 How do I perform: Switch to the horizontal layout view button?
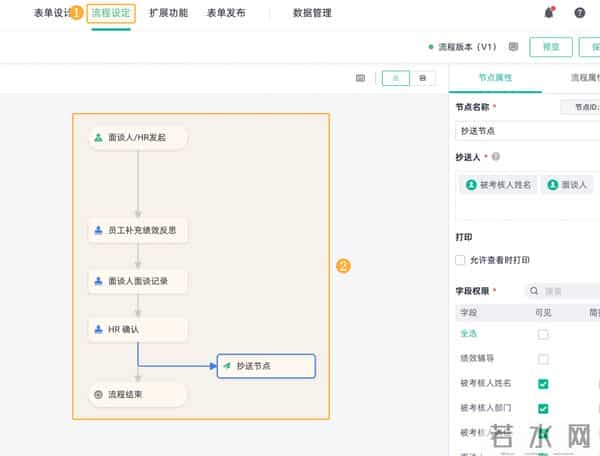(422, 78)
